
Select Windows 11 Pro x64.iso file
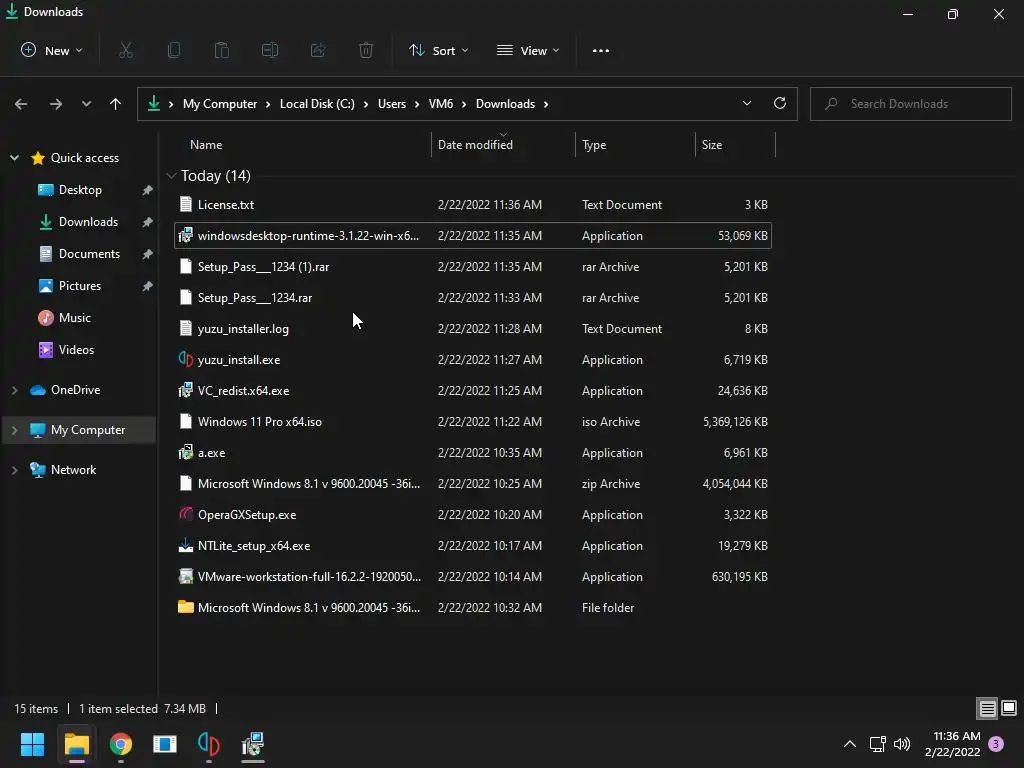point(473,421)
